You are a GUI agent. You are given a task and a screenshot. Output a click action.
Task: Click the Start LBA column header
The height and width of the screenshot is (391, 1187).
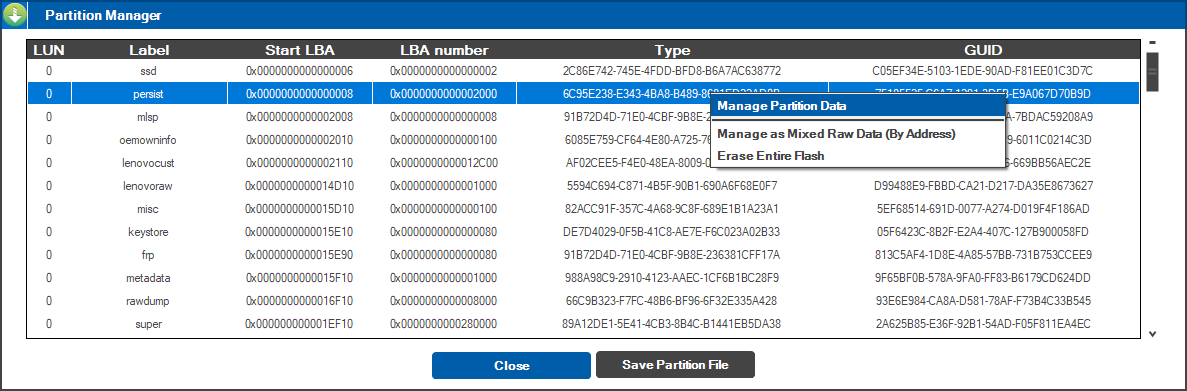[300, 51]
